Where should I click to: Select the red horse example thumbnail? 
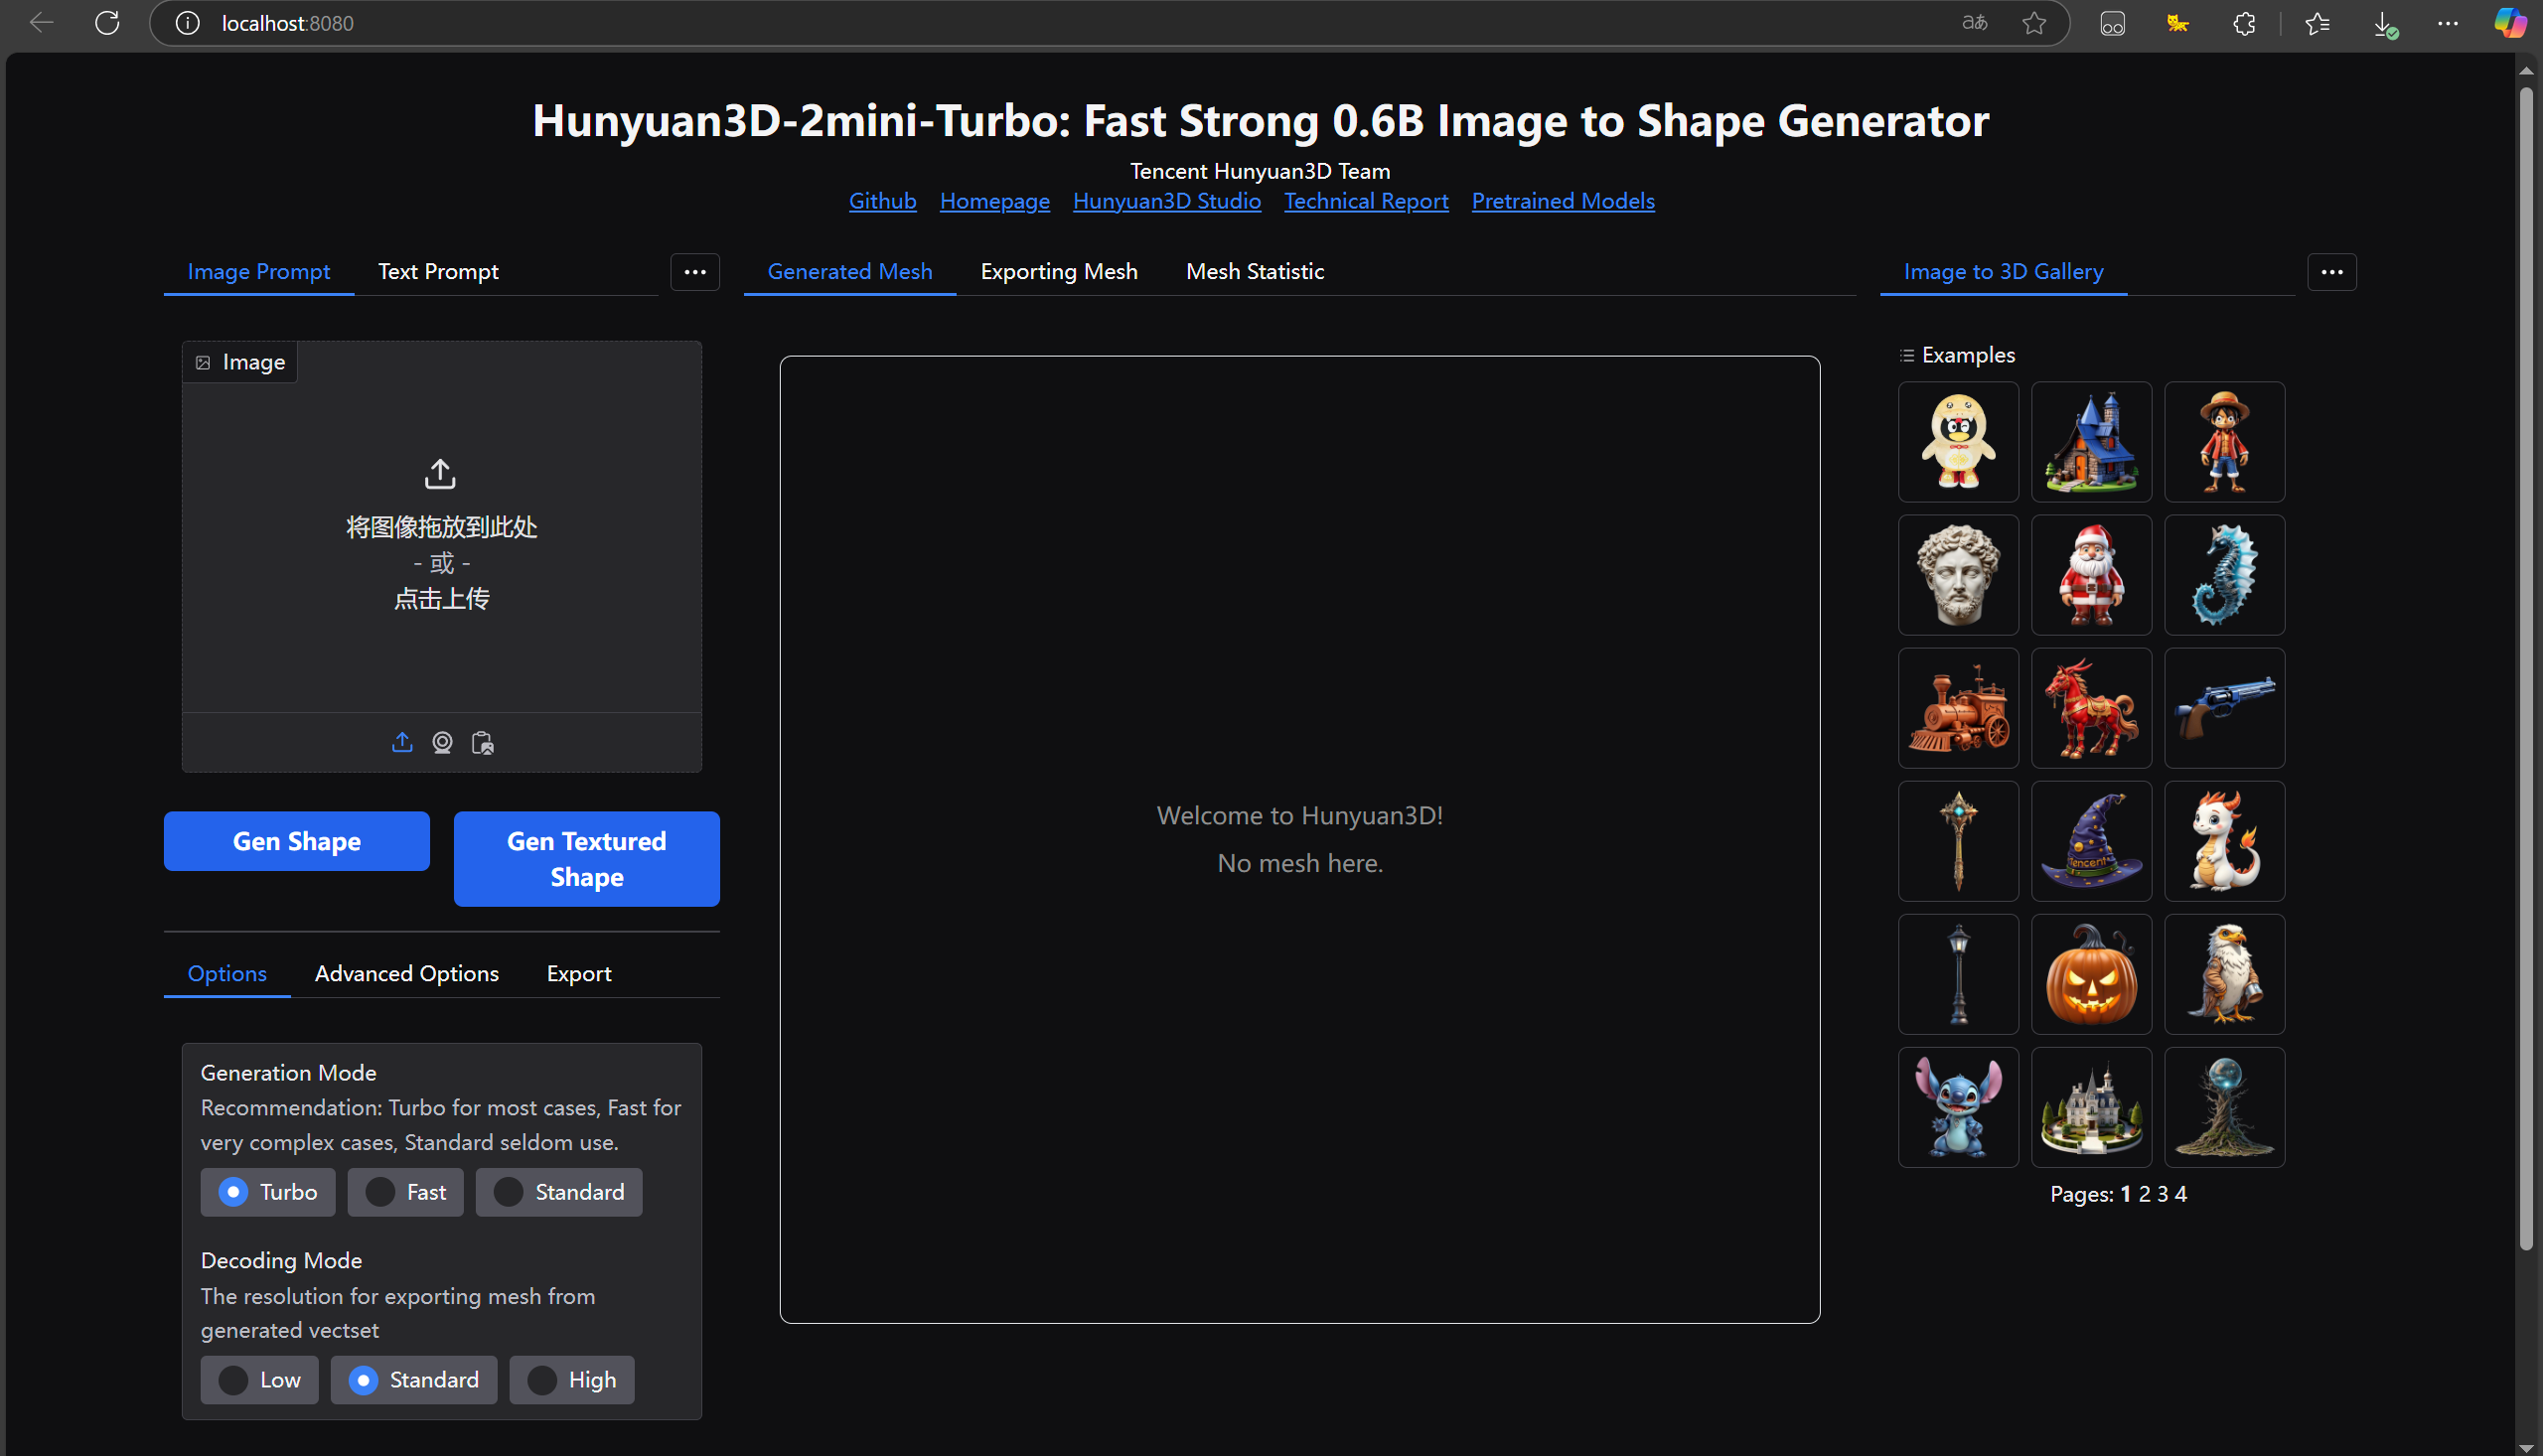[x=2091, y=708]
